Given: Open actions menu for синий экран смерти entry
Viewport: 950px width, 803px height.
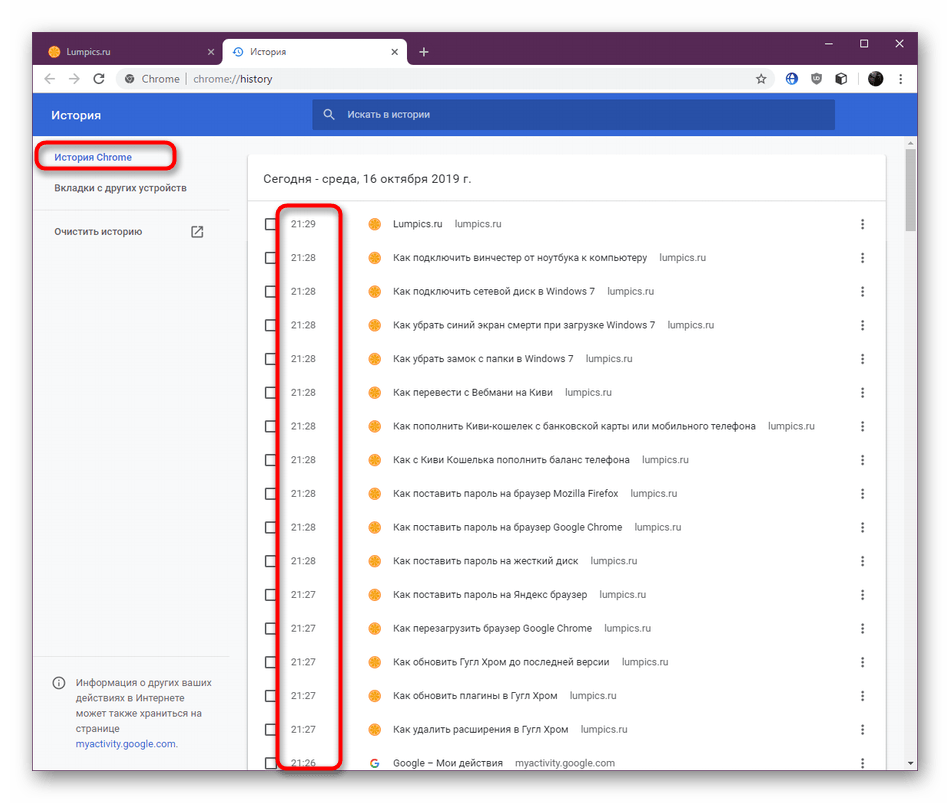Looking at the screenshot, I should pyautogui.click(x=862, y=325).
